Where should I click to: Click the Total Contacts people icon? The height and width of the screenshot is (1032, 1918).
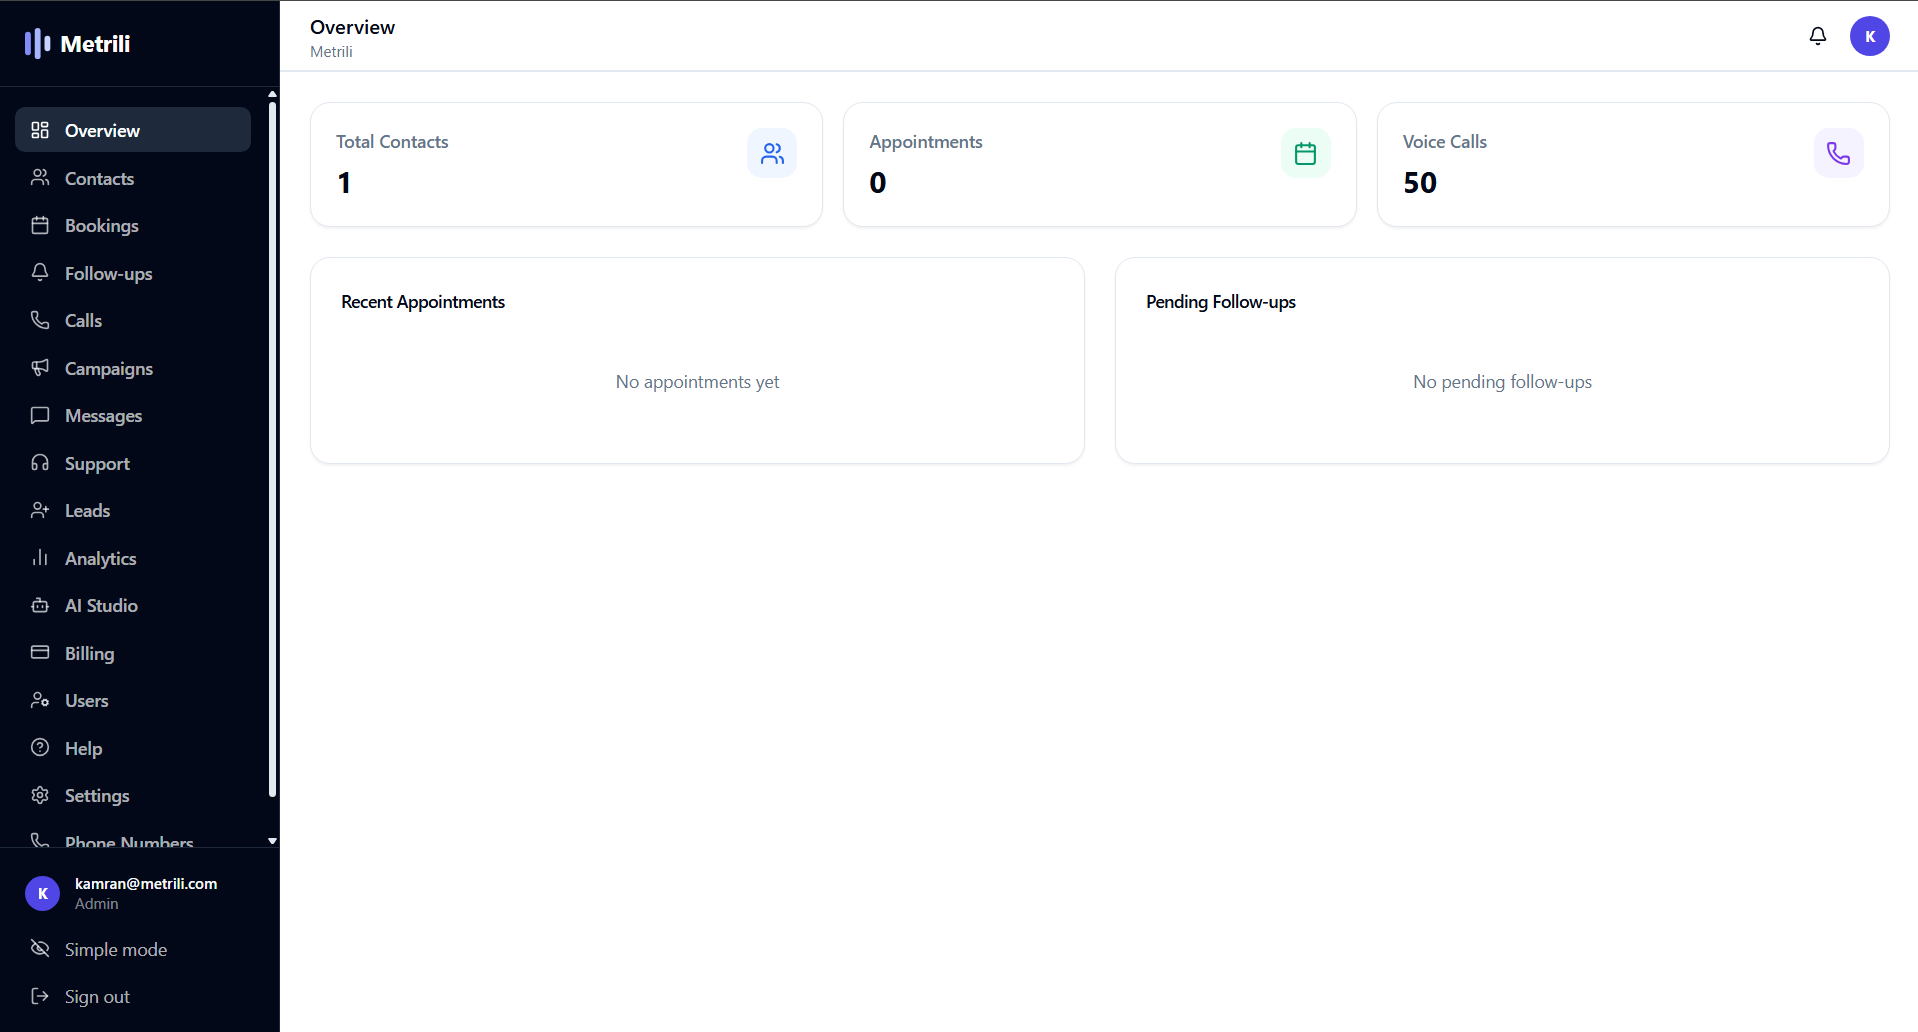coord(772,153)
